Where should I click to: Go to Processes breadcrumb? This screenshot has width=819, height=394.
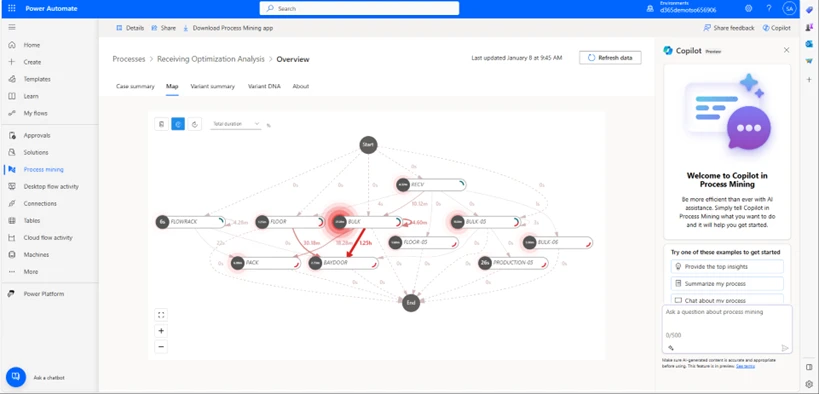pos(129,59)
